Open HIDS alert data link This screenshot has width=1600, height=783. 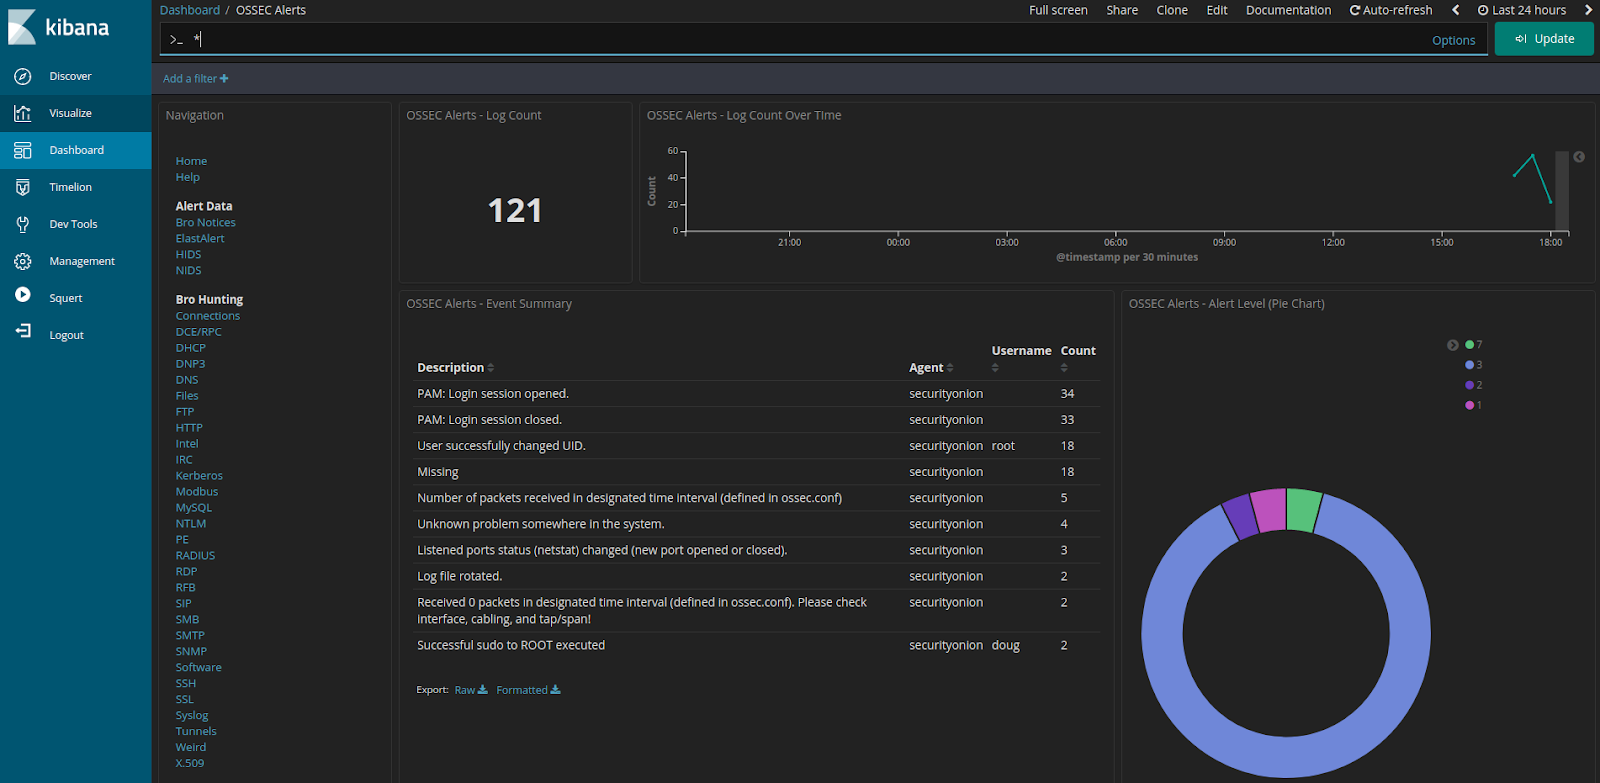(x=188, y=255)
